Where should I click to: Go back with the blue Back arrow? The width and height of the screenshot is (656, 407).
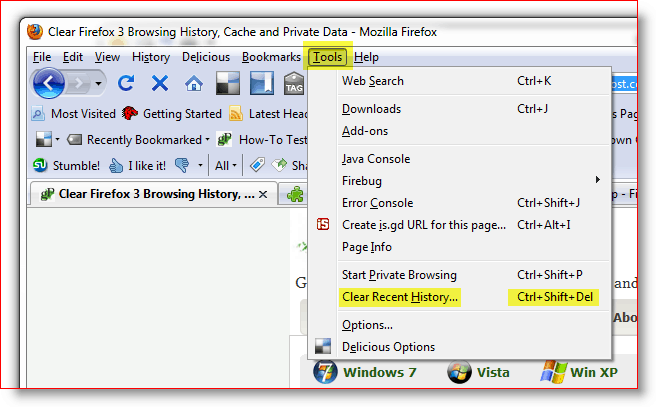coord(49,83)
